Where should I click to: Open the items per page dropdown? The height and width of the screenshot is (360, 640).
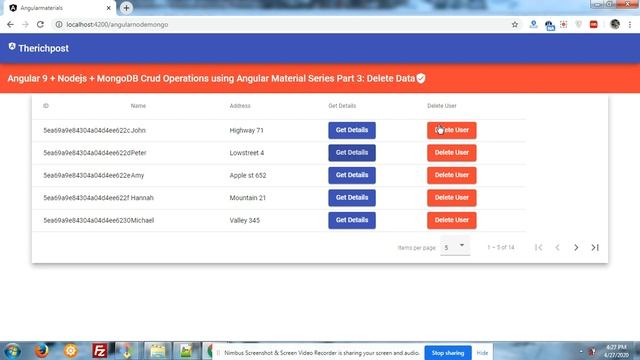point(455,247)
